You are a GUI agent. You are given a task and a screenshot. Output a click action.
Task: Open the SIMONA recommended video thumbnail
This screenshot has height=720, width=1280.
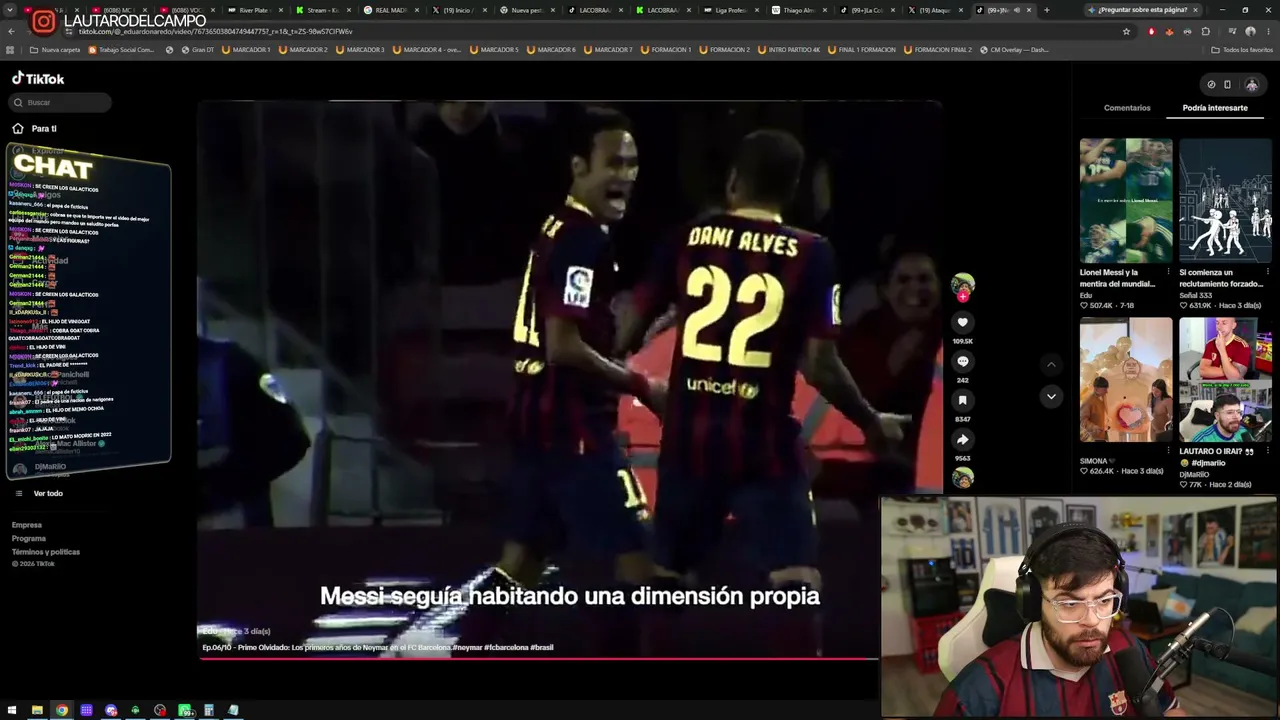pos(1126,380)
